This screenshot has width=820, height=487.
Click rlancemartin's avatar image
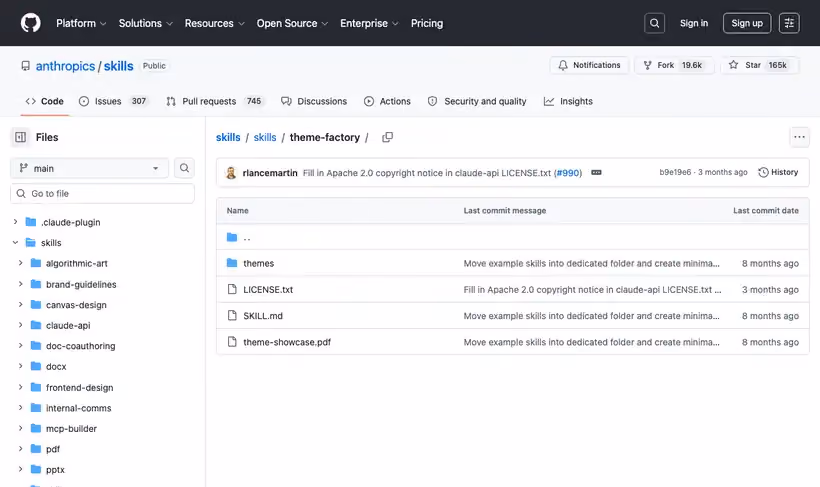pyautogui.click(x=231, y=173)
